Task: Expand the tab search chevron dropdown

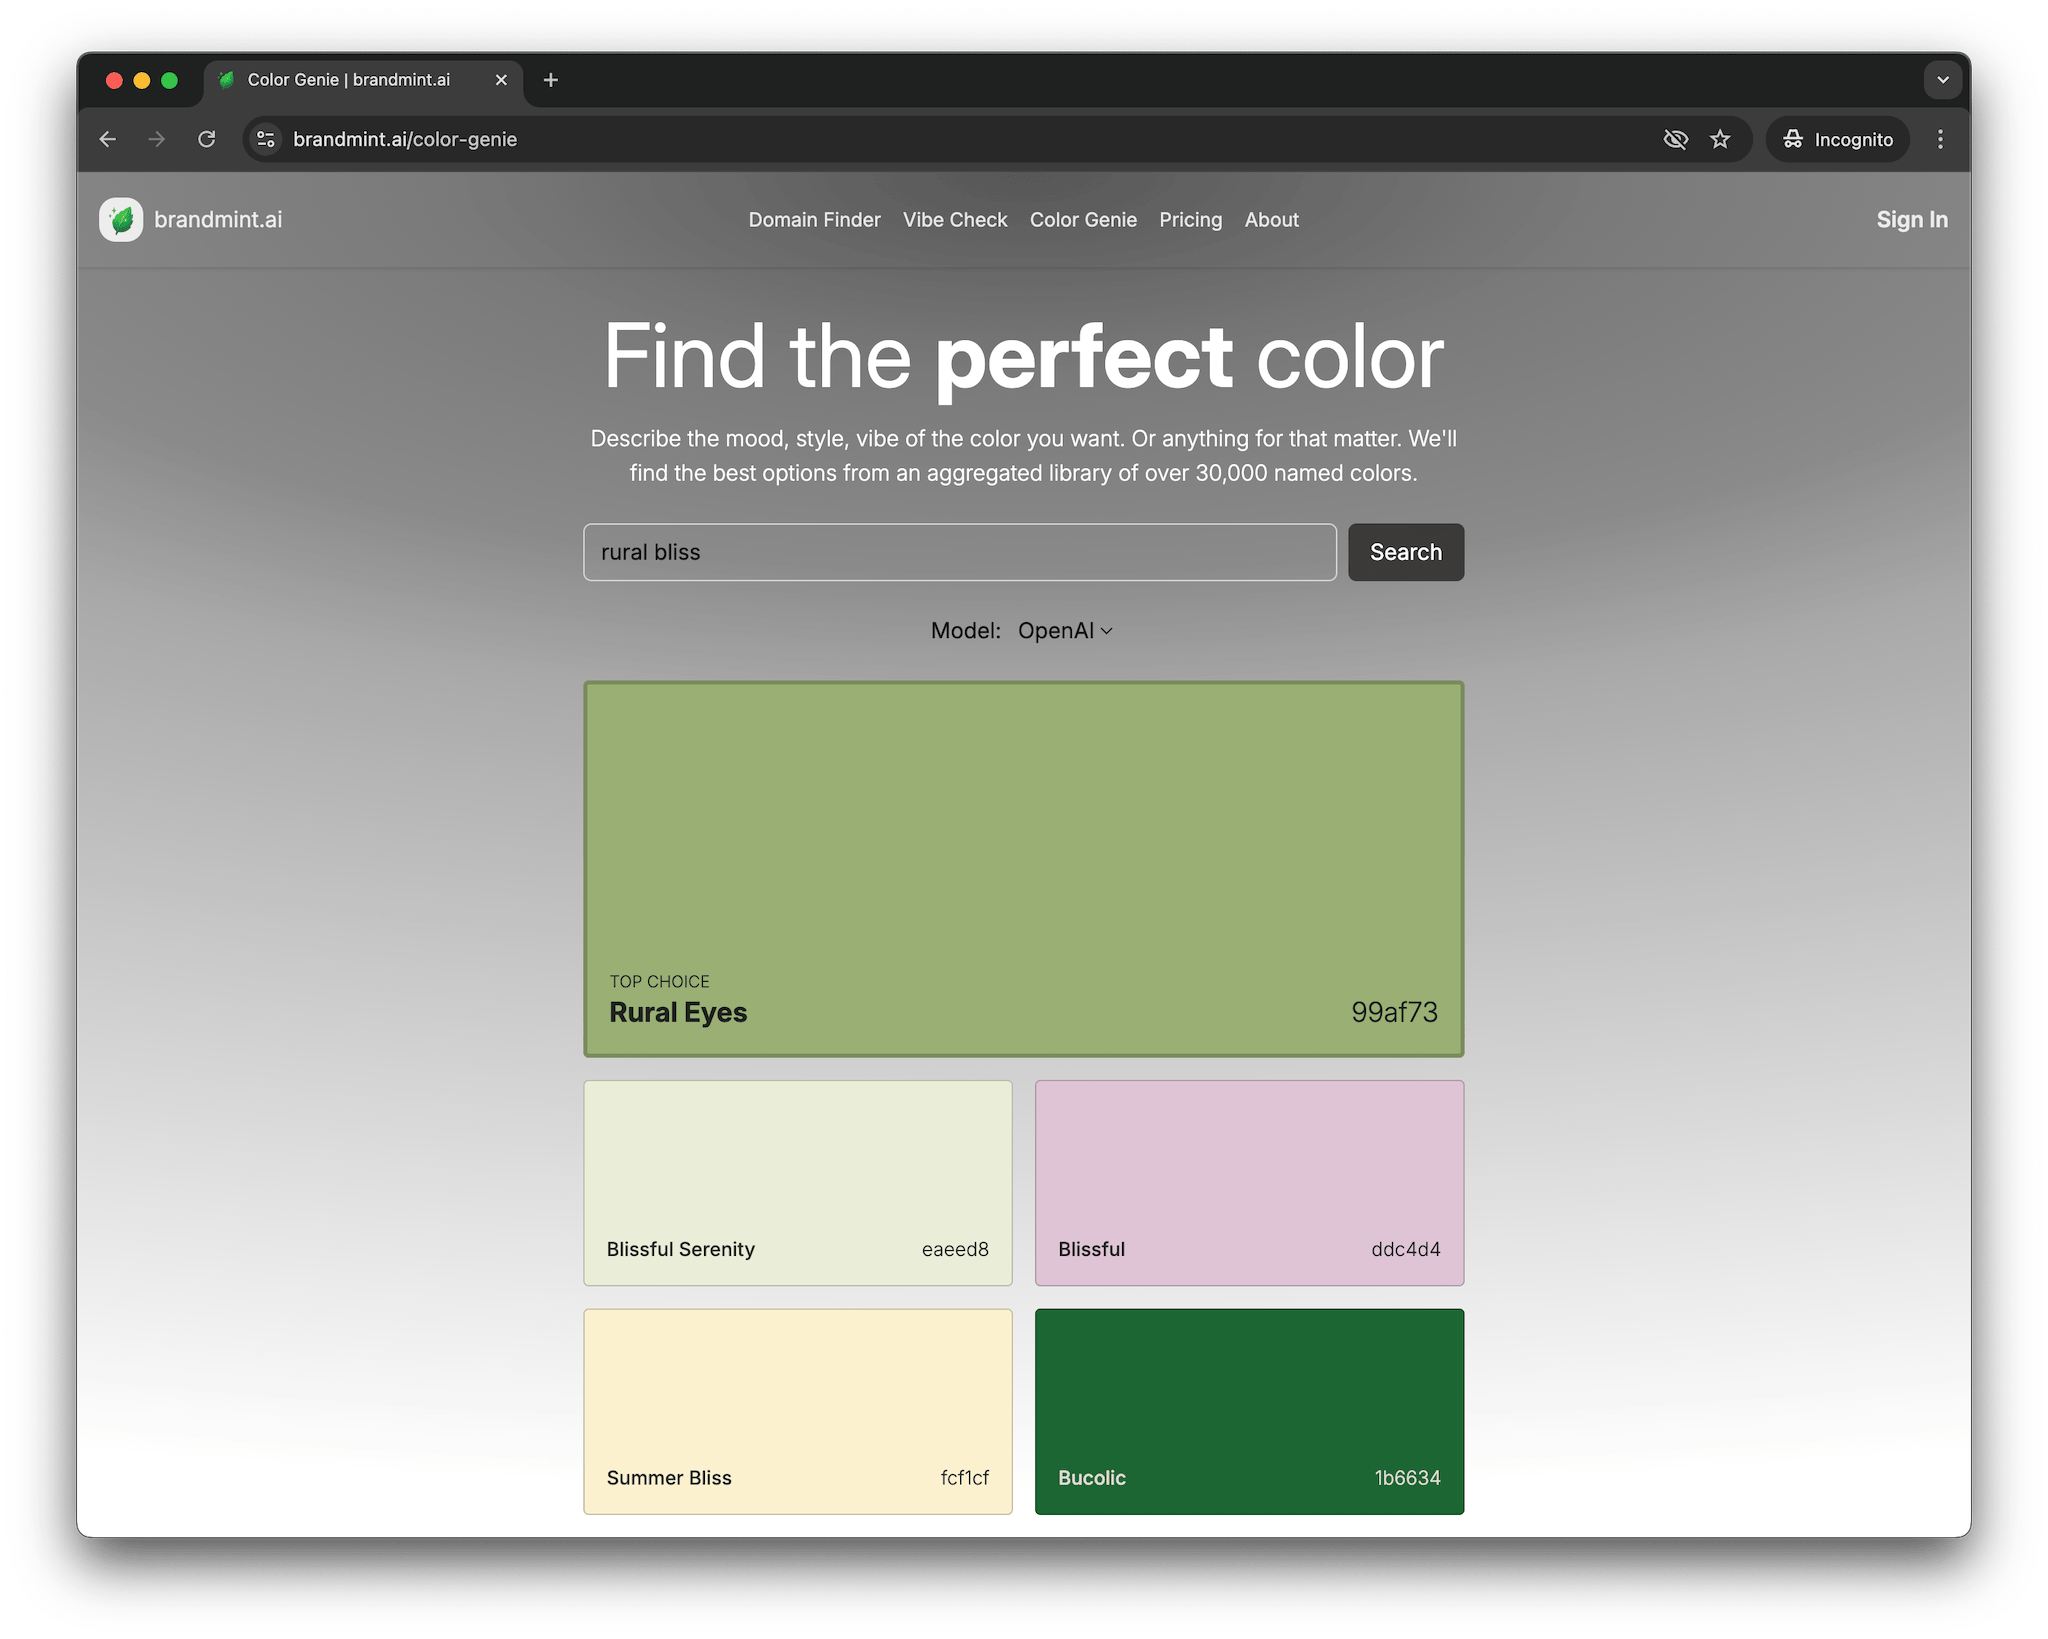Action: tap(1942, 80)
